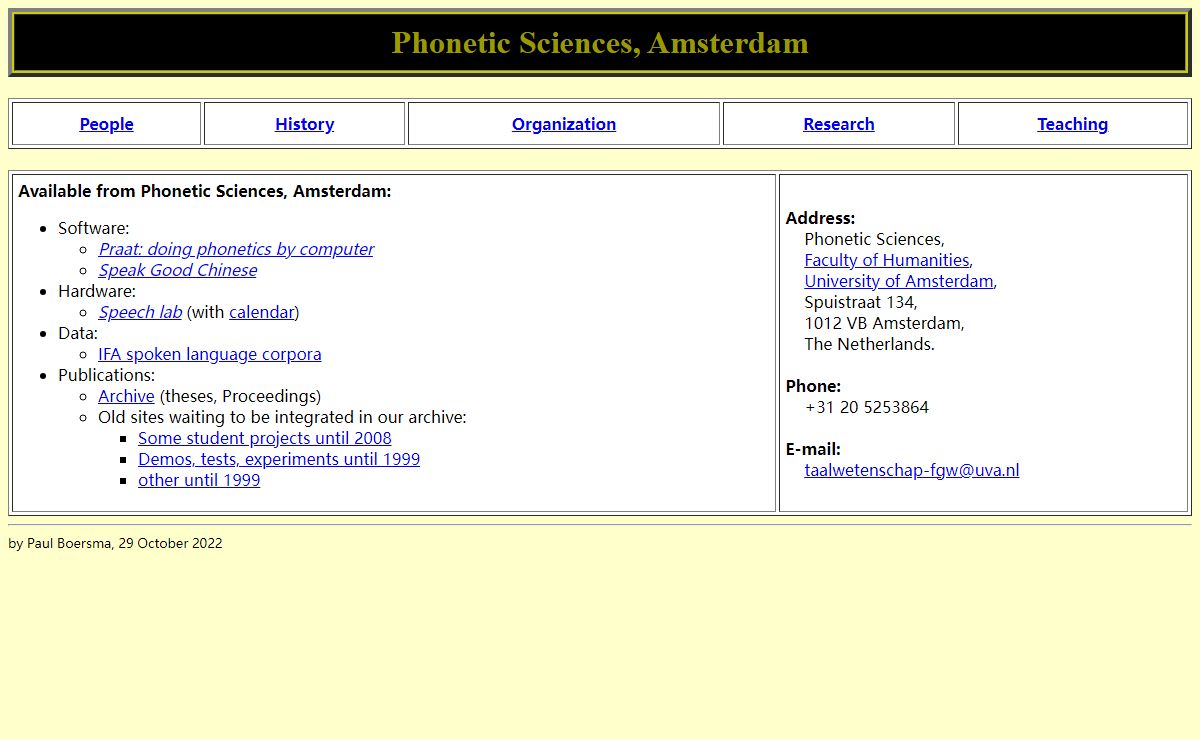This screenshot has width=1200, height=740.
Task: Select the 'E-mail:' label
Action: pos(813,449)
